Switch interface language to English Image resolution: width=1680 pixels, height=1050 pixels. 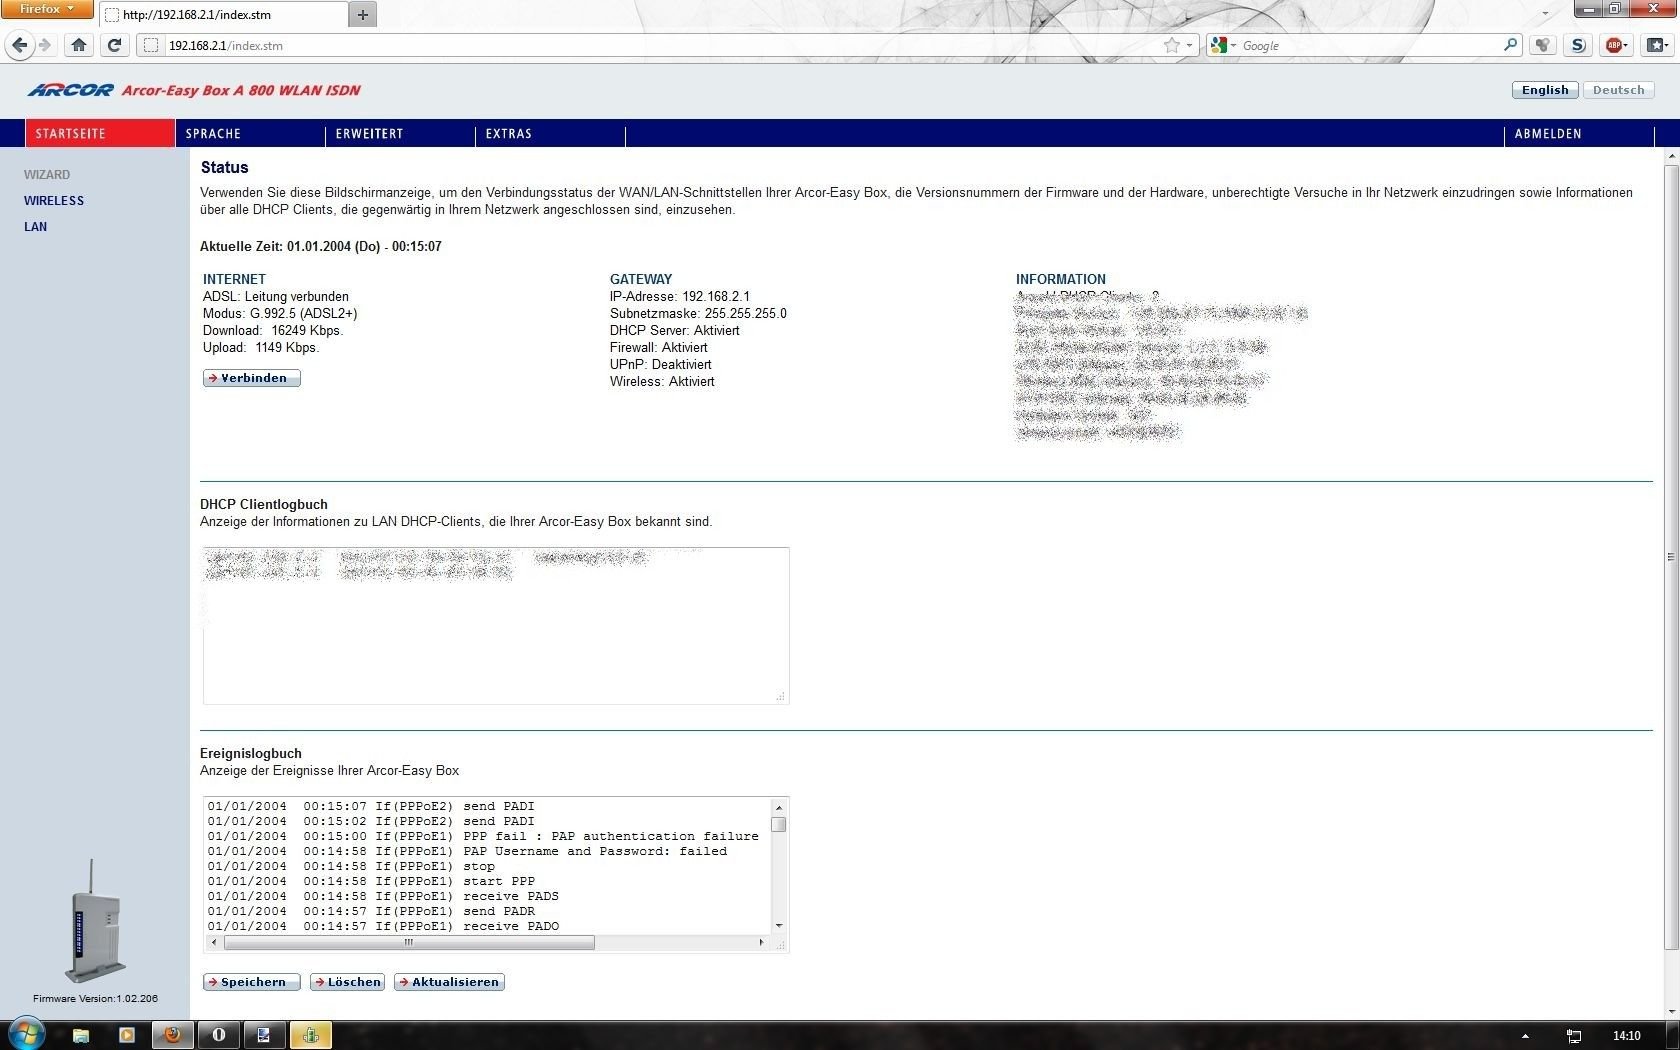(x=1545, y=90)
